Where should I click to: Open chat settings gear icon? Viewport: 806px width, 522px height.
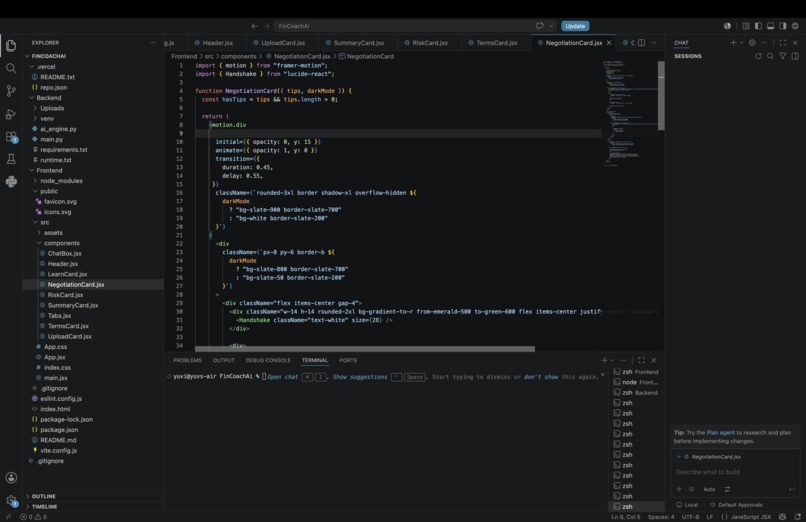pyautogui.click(x=752, y=43)
